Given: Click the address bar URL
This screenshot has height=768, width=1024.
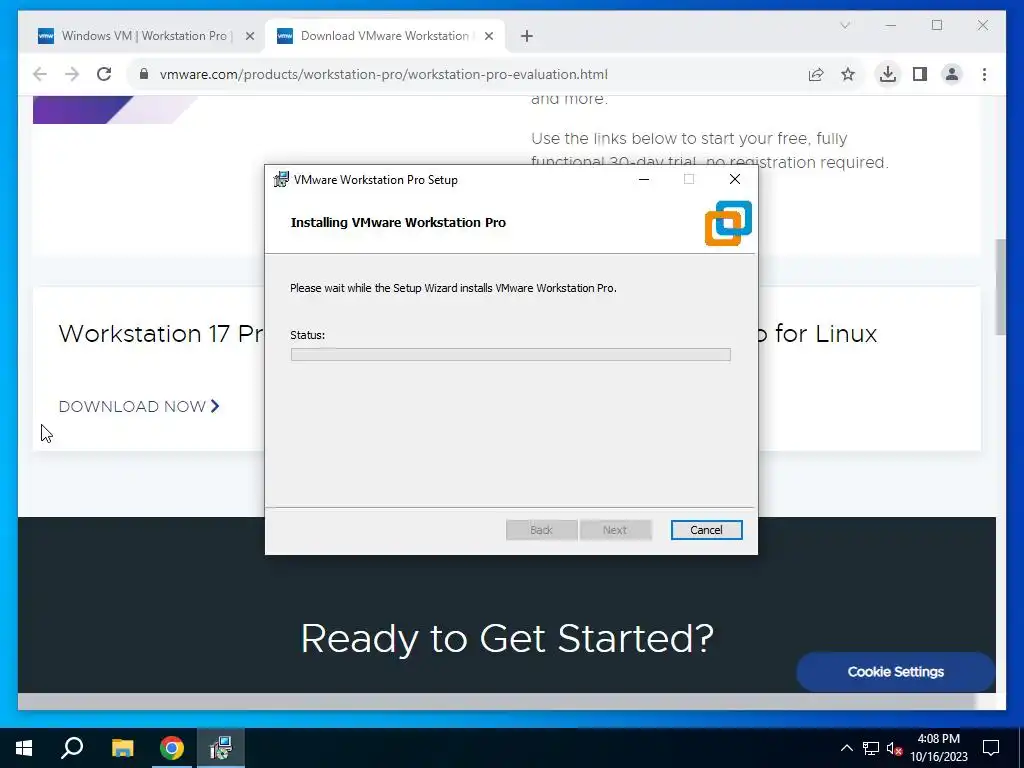Looking at the screenshot, I should 383,74.
